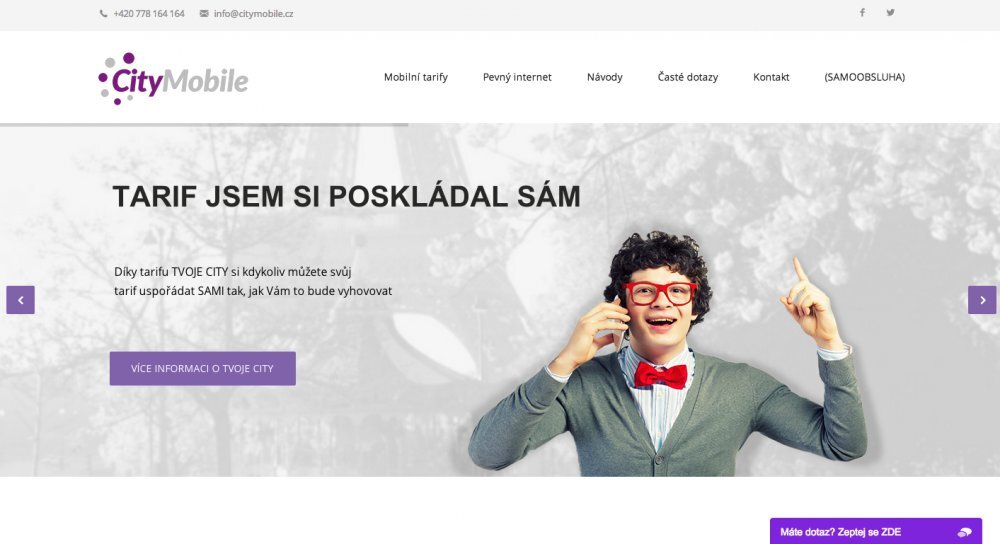The width and height of the screenshot is (1000, 544).
Task: Open Časté dotazy page
Action: pyautogui.click(x=688, y=77)
